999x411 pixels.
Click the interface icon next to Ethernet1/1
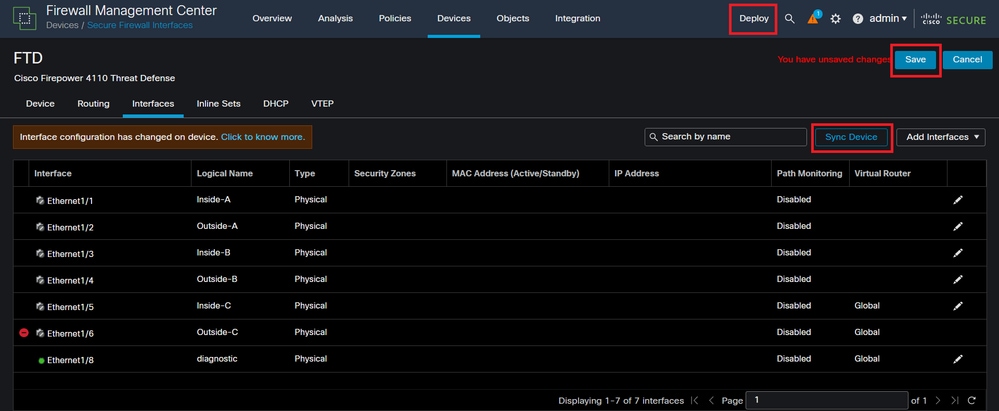40,201
